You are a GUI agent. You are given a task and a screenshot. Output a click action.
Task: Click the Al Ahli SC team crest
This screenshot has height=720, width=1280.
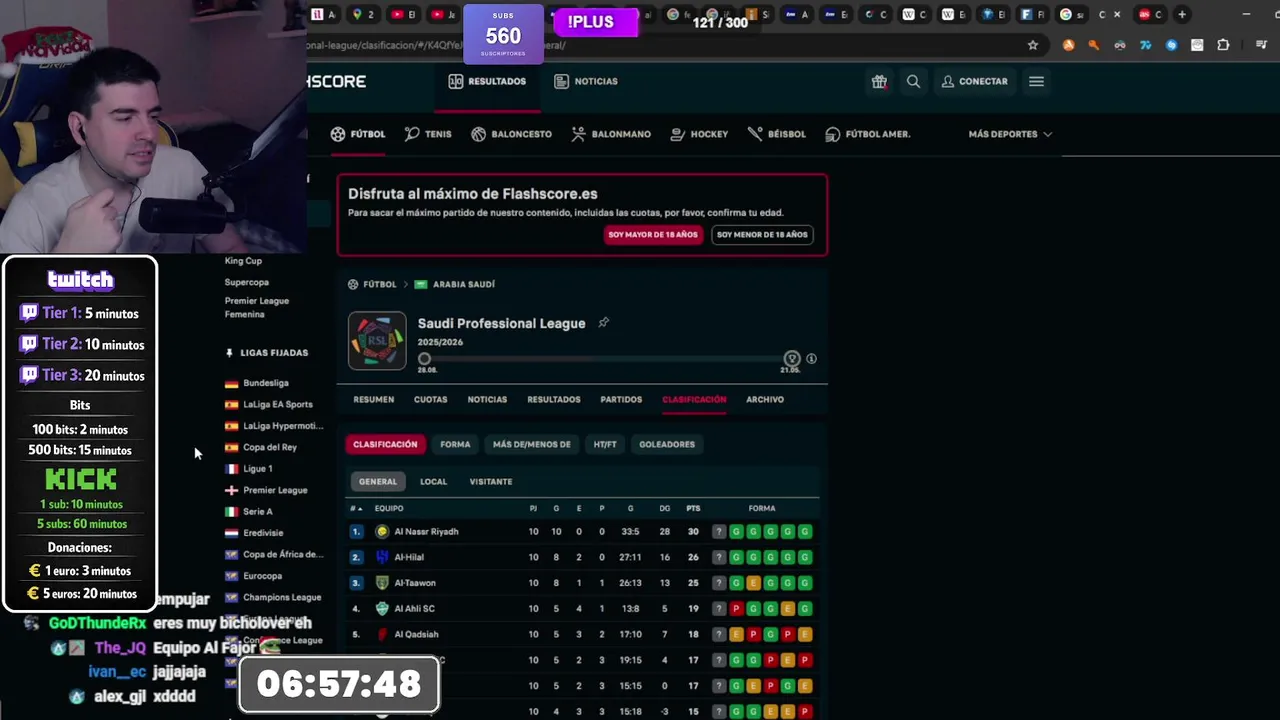(382, 609)
